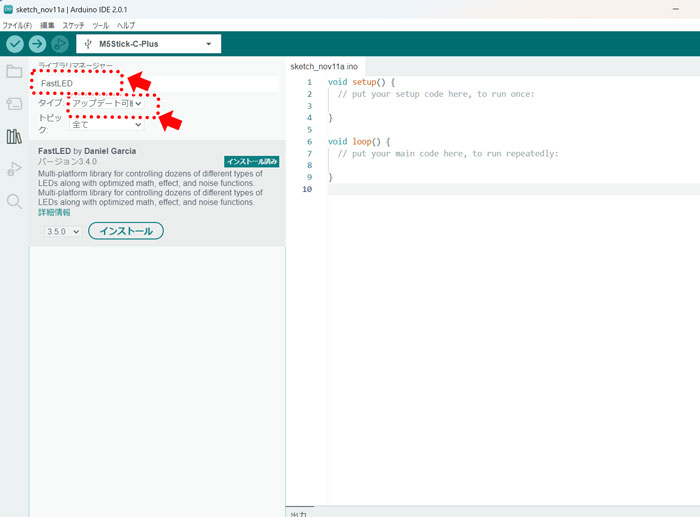Open the 編集 menu

tap(47, 25)
